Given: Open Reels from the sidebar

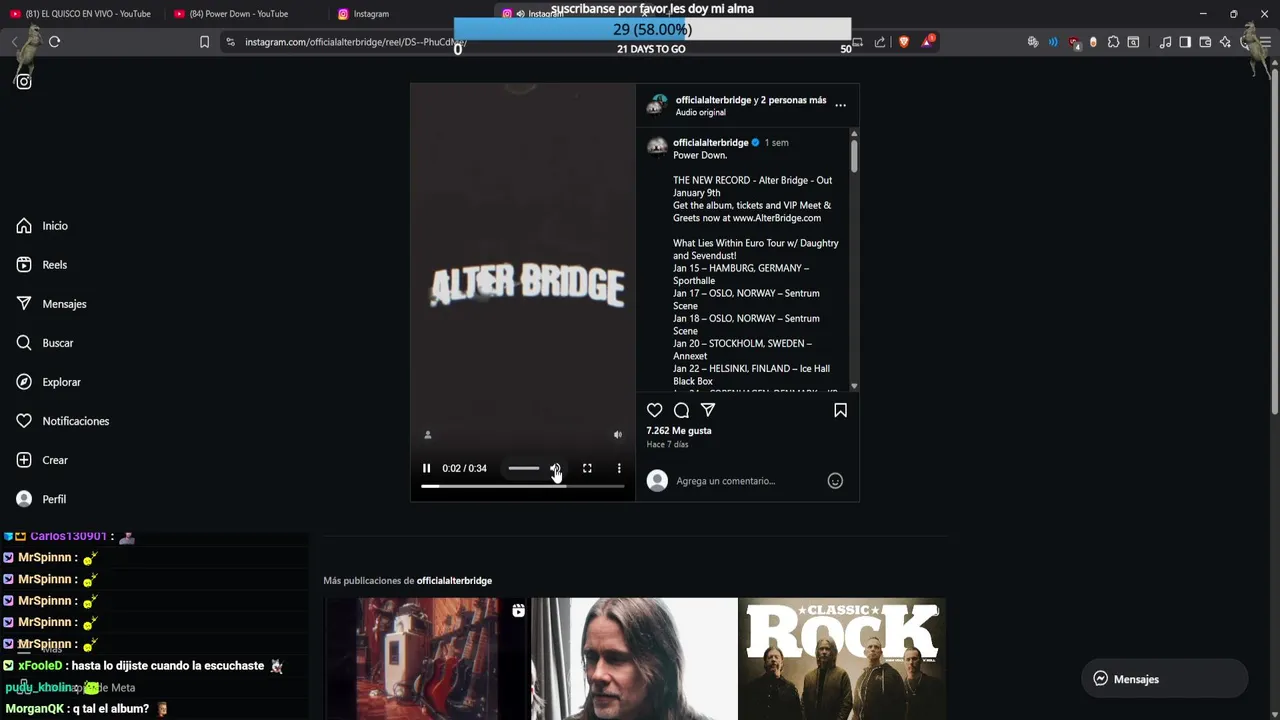Looking at the screenshot, I should (42, 265).
